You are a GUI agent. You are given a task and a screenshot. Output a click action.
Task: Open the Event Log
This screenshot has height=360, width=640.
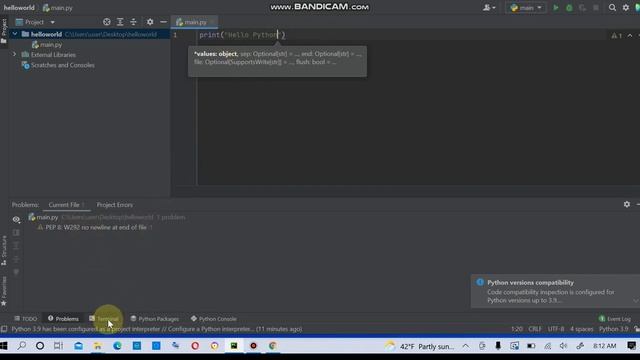click(x=615, y=319)
